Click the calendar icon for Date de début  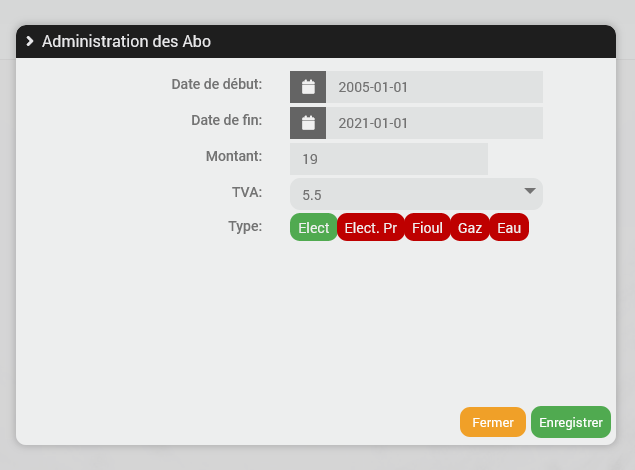pos(308,87)
